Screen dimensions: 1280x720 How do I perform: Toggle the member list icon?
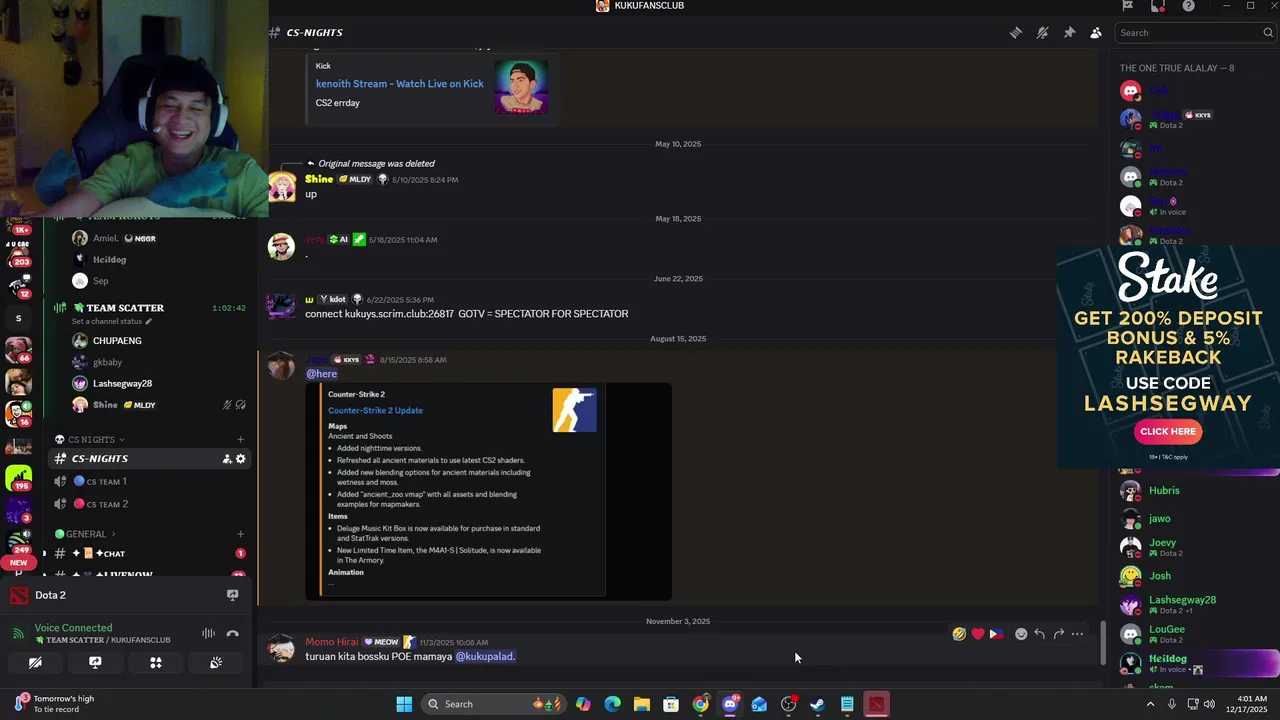pos(1096,33)
